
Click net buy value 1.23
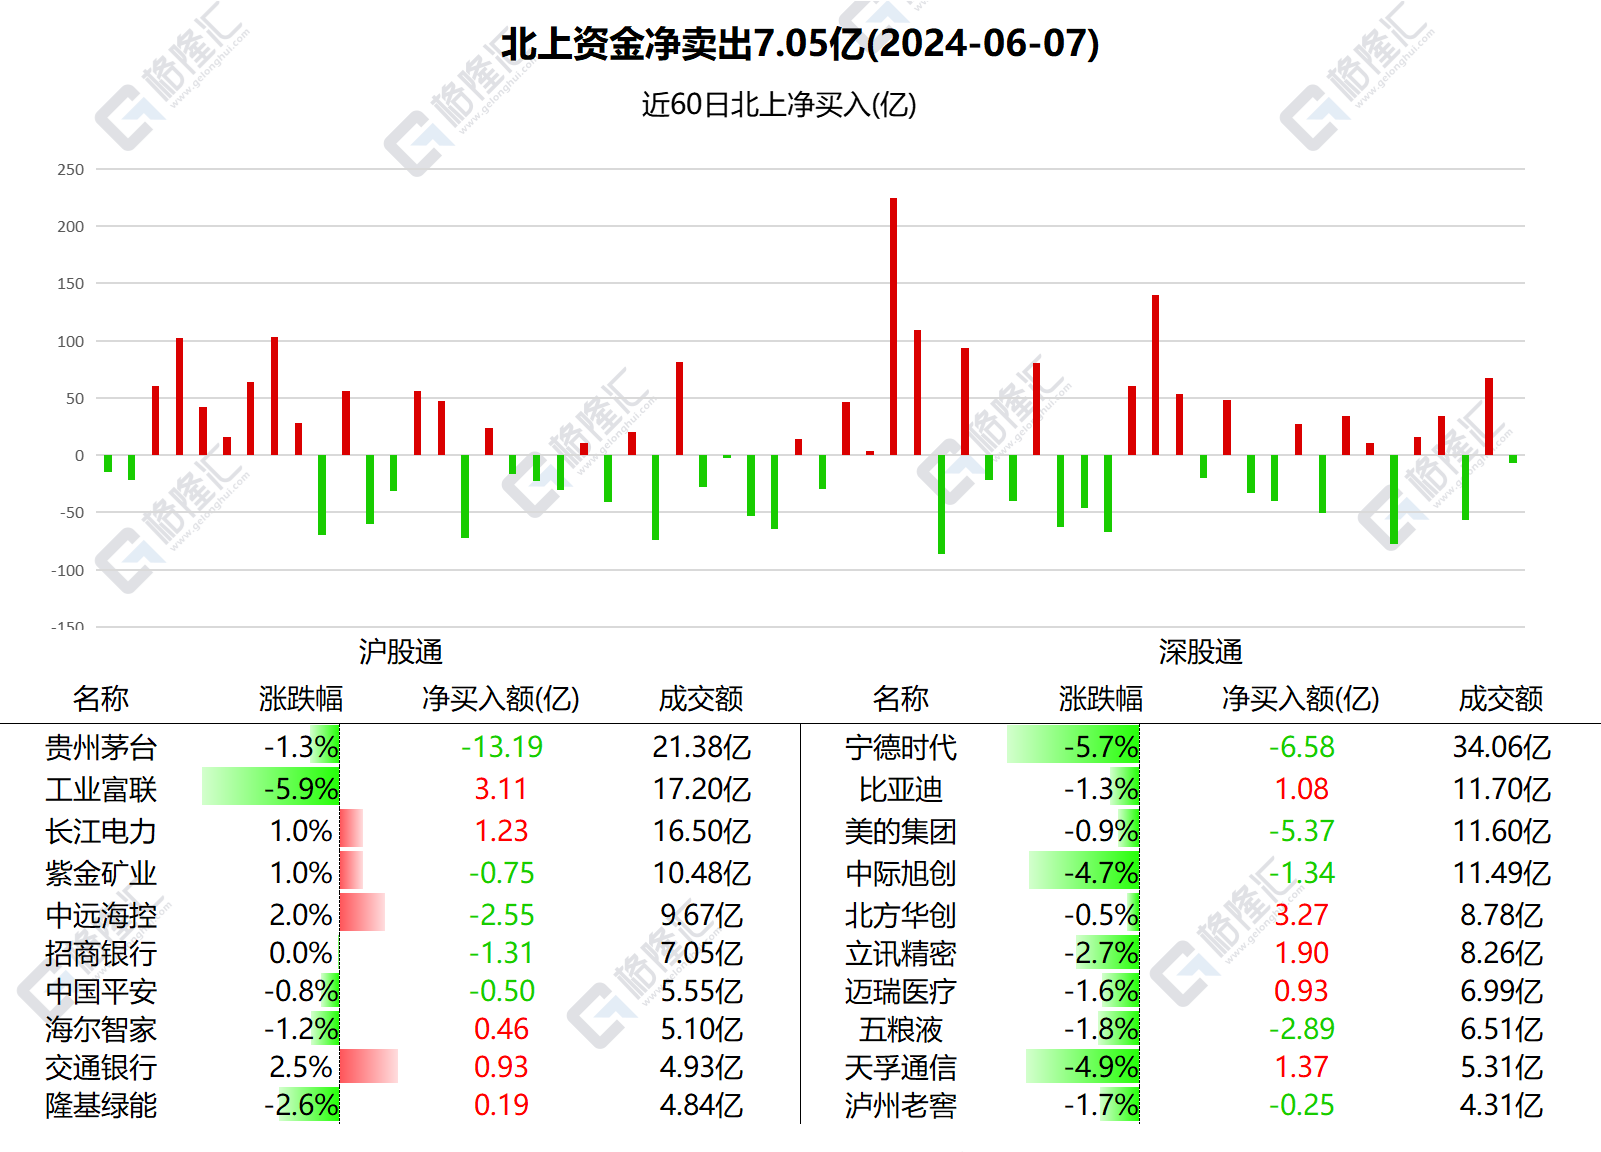click(x=501, y=831)
